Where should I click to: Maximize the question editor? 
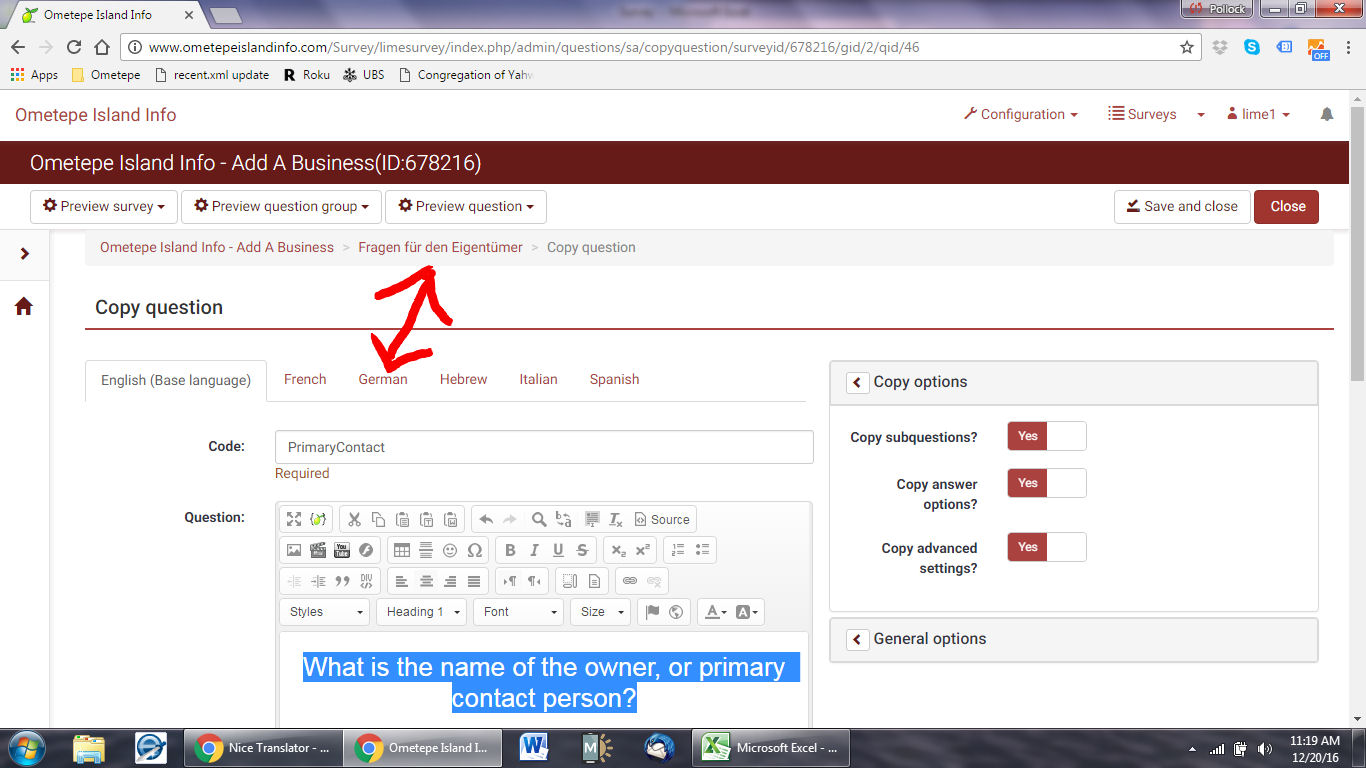(x=294, y=519)
